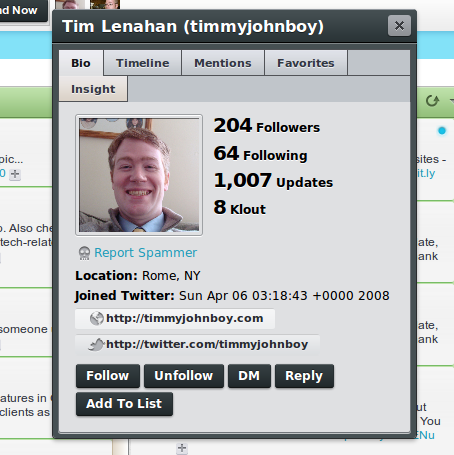
Task: Switch to the Timeline tab
Action: (x=143, y=63)
